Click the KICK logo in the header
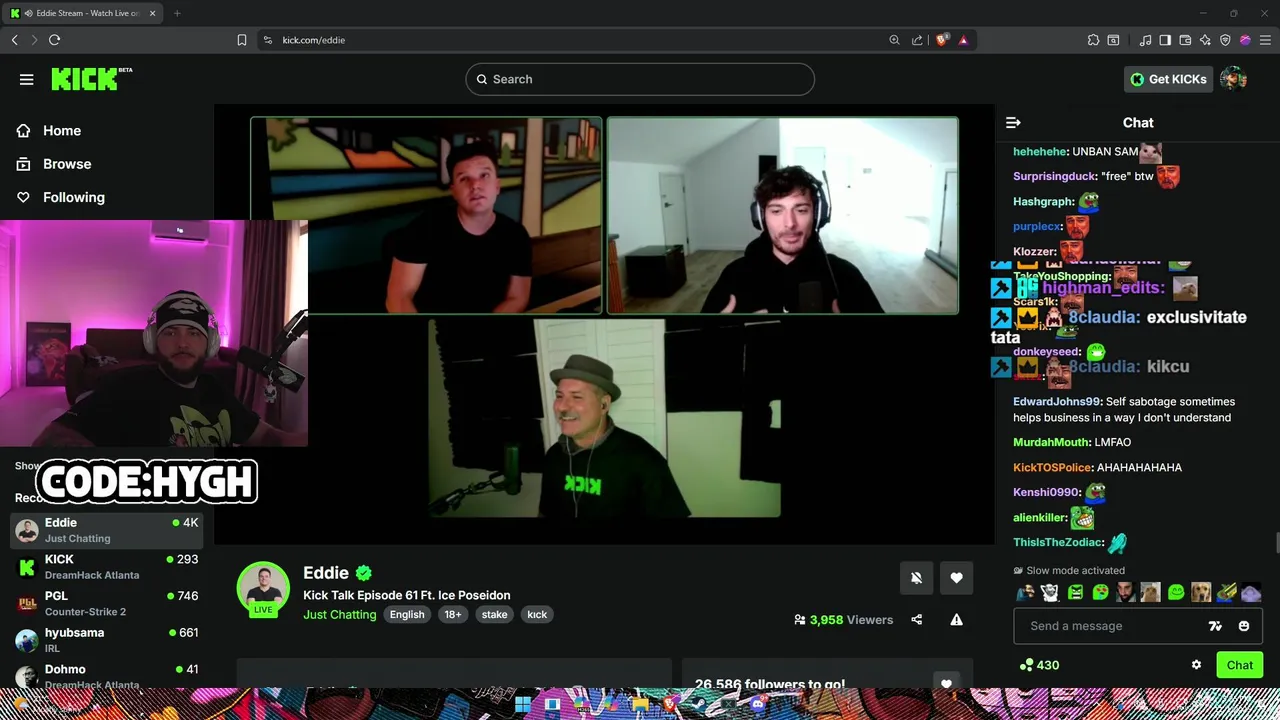 (x=91, y=79)
